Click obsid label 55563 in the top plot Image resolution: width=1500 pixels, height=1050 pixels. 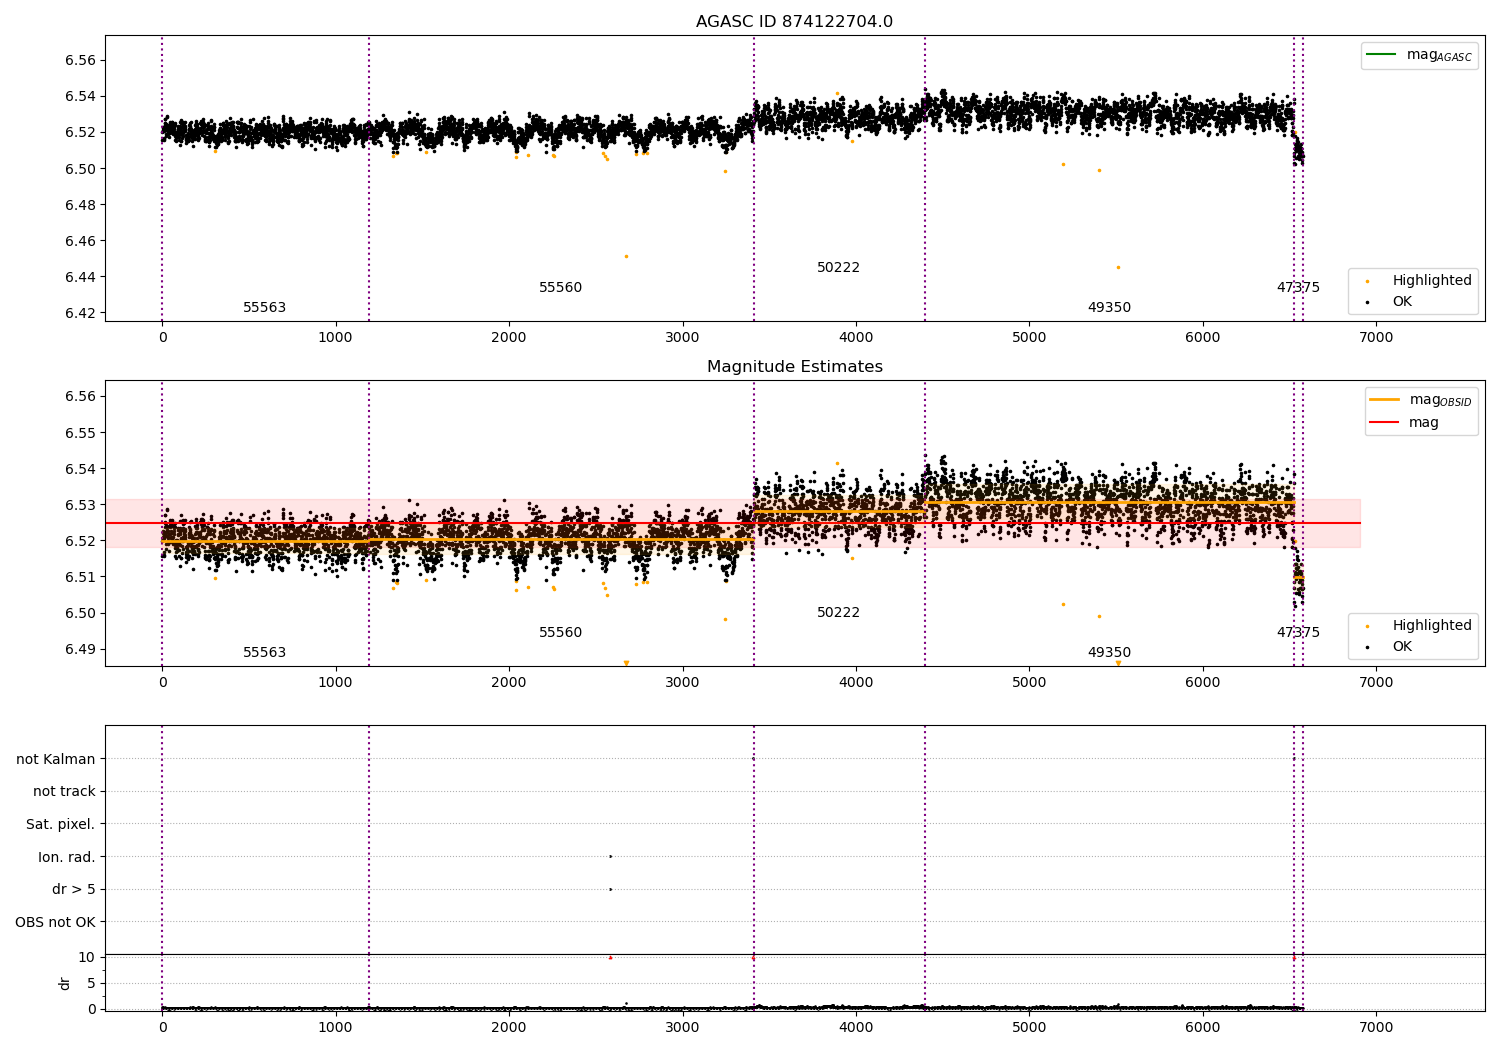(x=264, y=307)
